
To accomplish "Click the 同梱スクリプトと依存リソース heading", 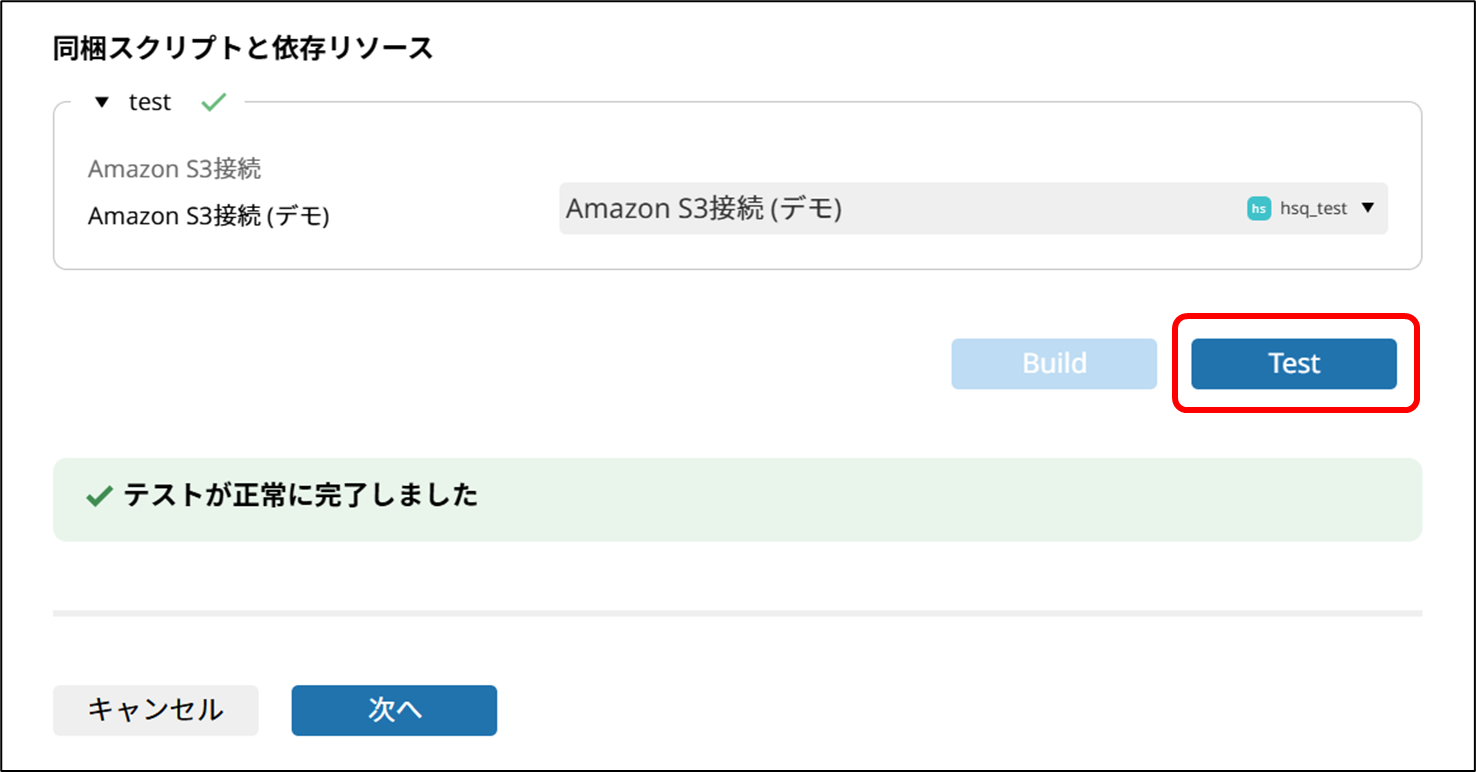I will tap(243, 48).
